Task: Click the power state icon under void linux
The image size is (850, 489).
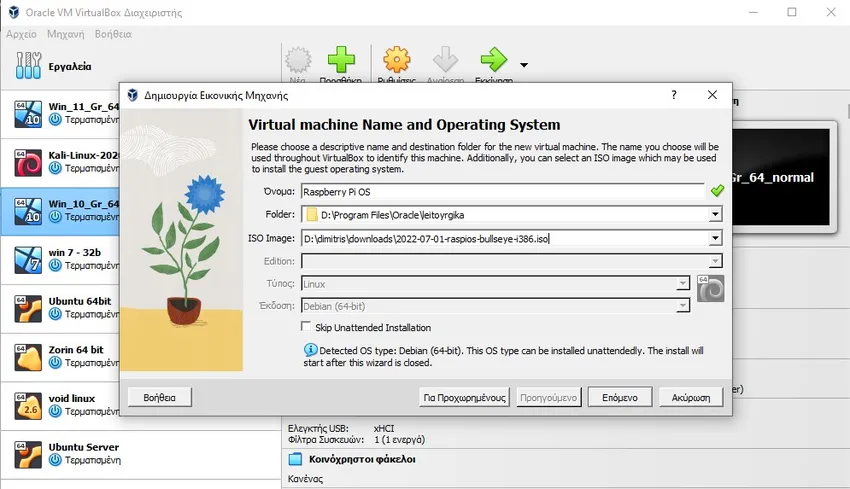Action: pos(55,411)
